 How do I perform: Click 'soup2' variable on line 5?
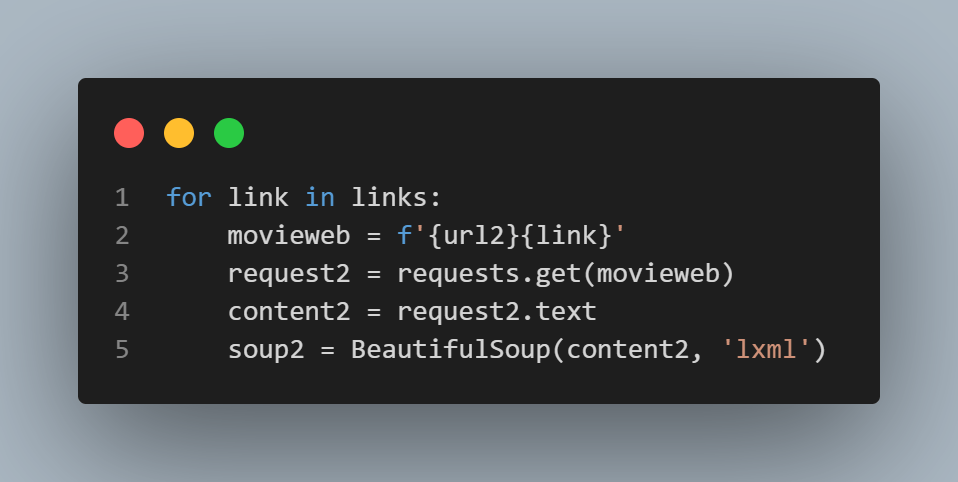click(266, 349)
